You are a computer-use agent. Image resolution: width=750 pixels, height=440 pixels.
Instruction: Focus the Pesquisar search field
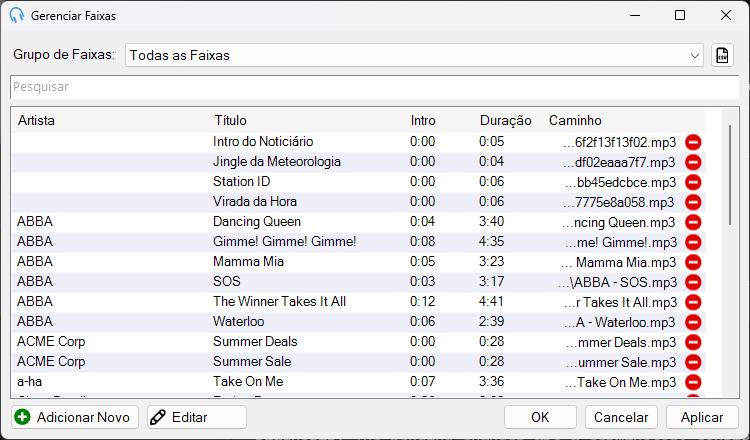[x=375, y=87]
